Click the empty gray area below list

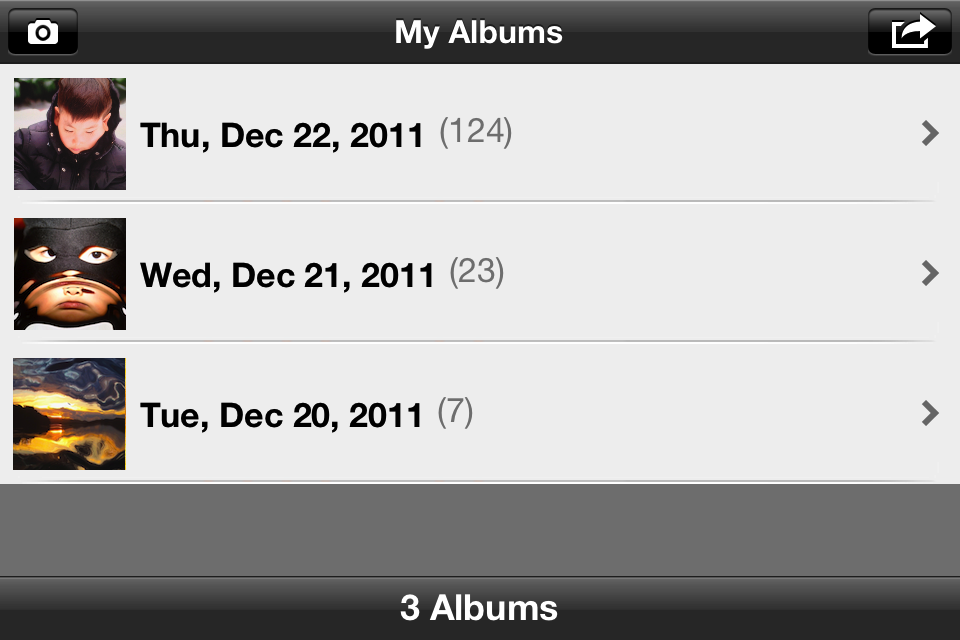pyautogui.click(x=480, y=530)
